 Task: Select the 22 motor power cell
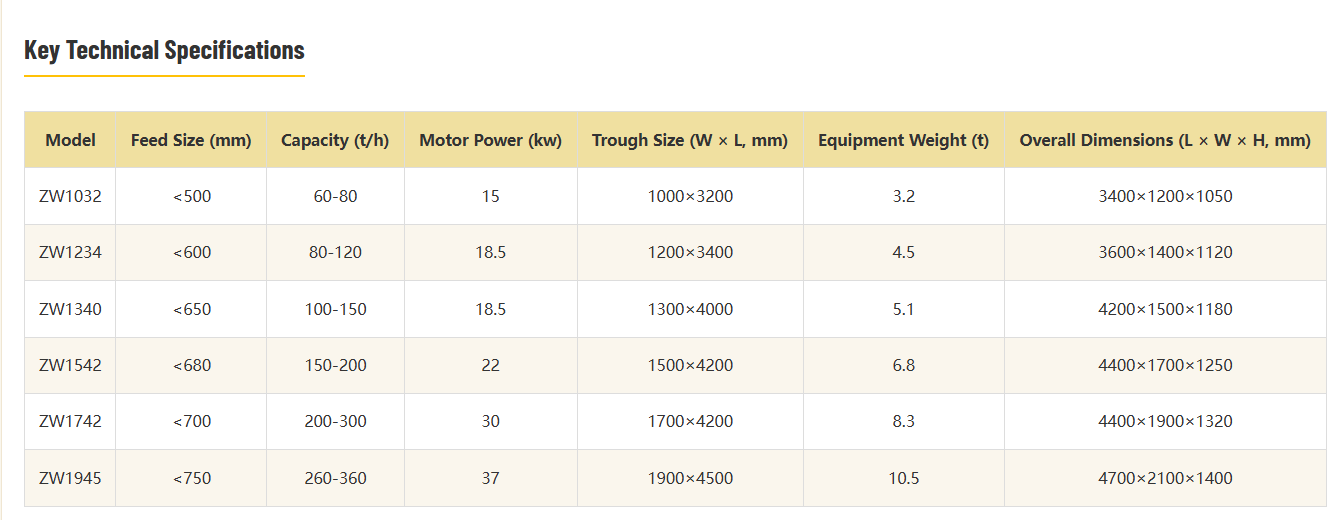(490, 365)
